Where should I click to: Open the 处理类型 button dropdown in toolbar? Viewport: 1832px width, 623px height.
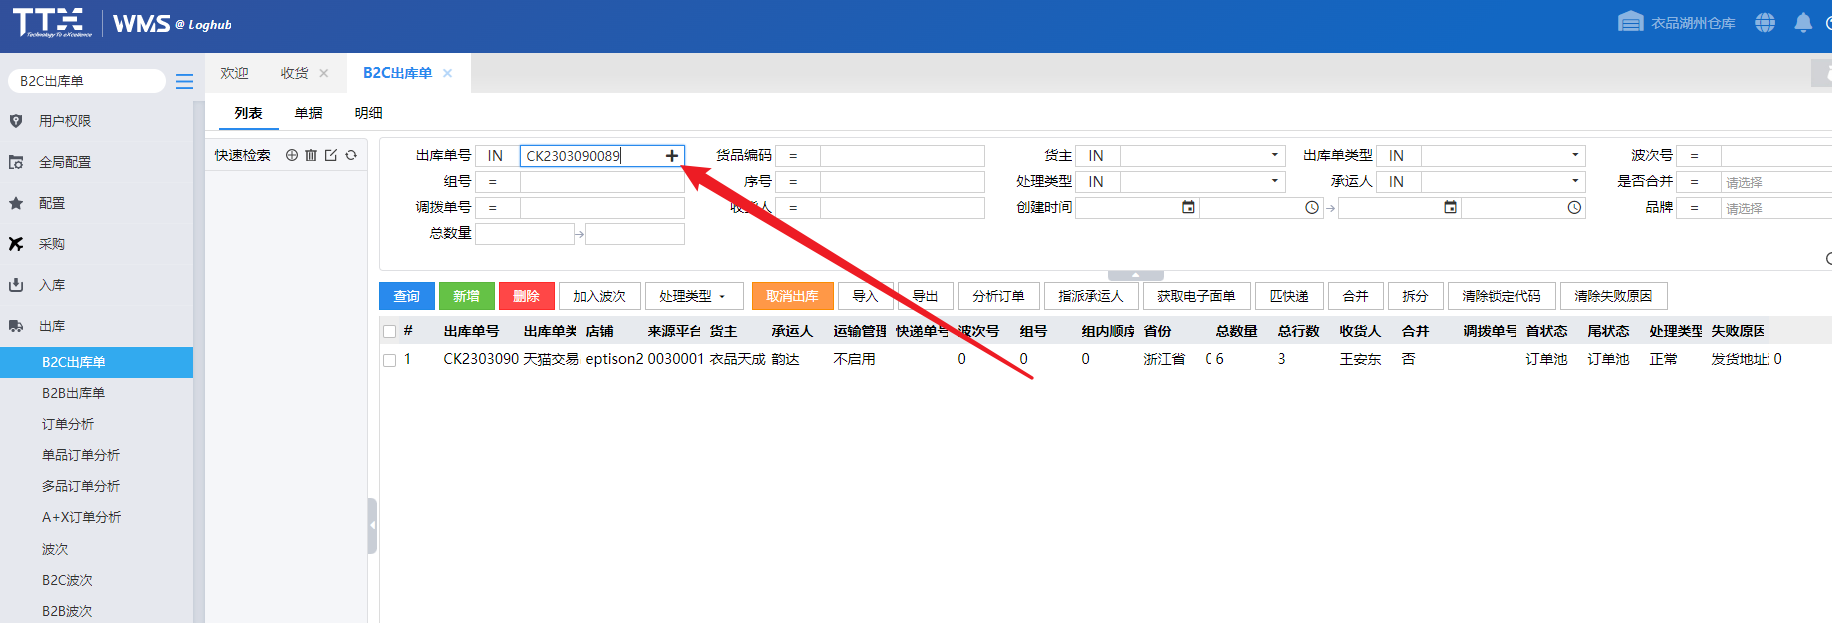[x=693, y=296]
